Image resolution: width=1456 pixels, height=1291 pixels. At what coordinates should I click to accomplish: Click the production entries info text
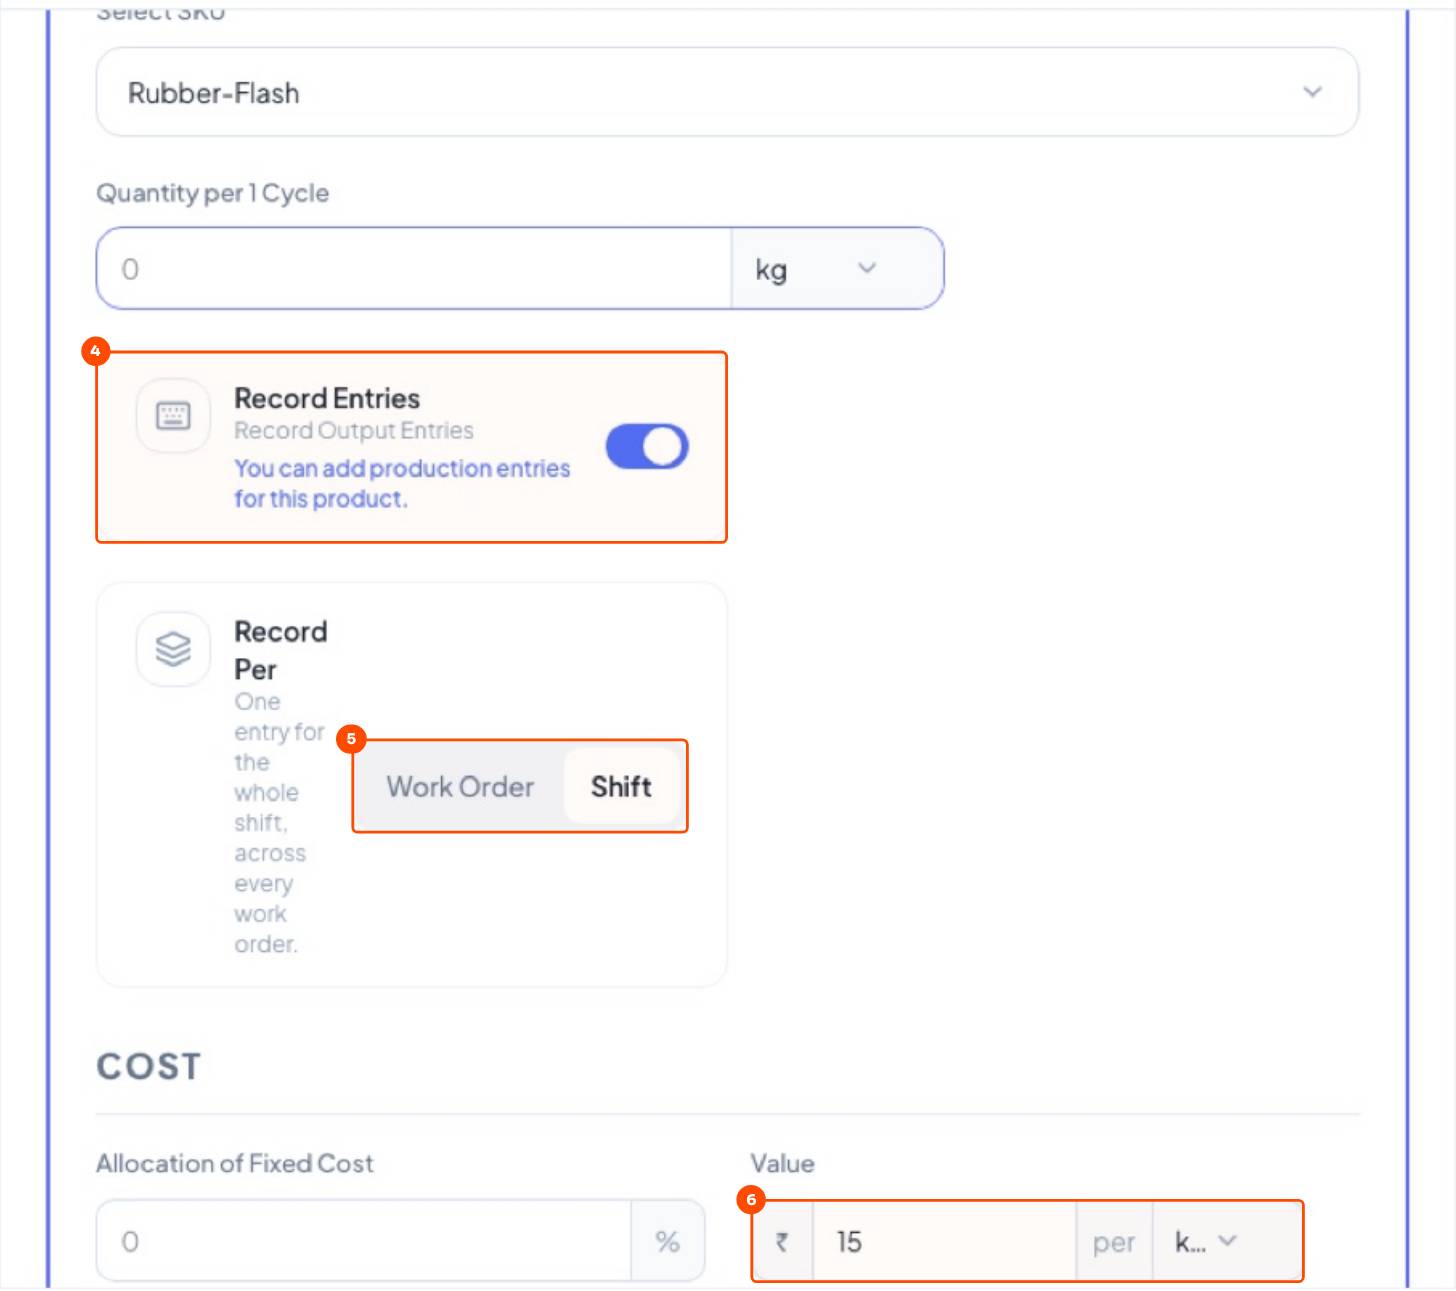pyautogui.click(x=402, y=483)
